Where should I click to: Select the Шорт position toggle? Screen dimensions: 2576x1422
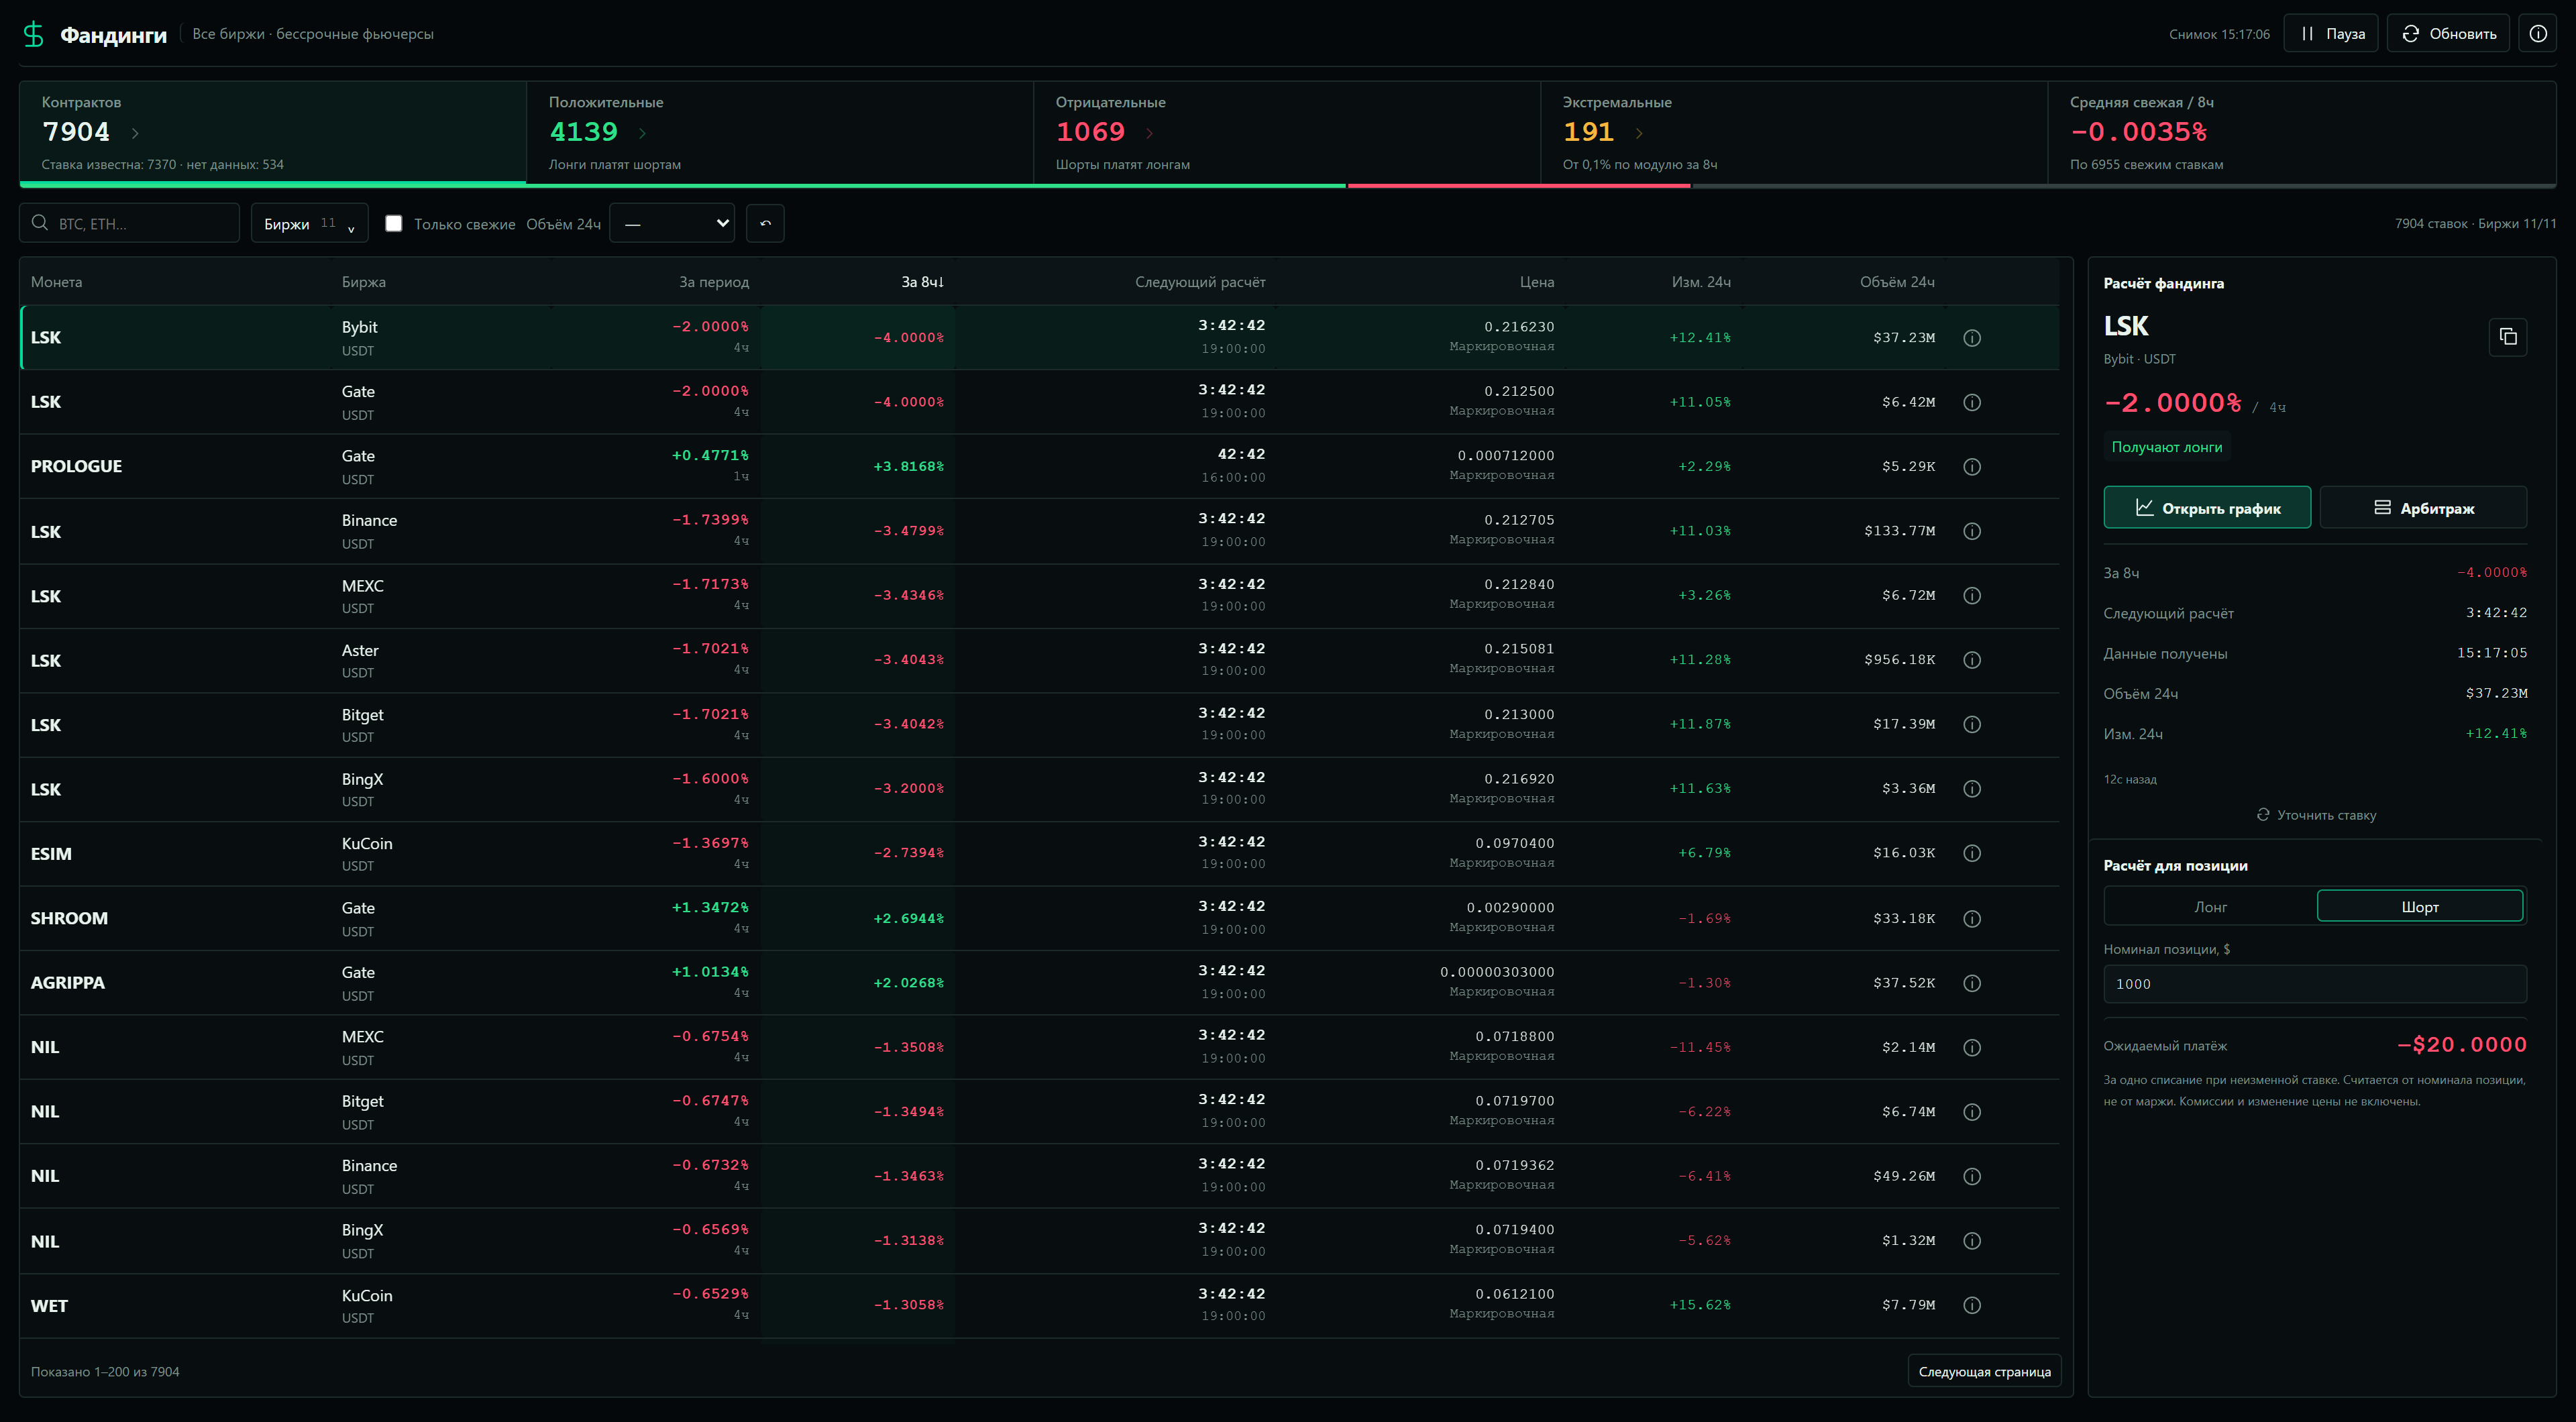(2420, 906)
